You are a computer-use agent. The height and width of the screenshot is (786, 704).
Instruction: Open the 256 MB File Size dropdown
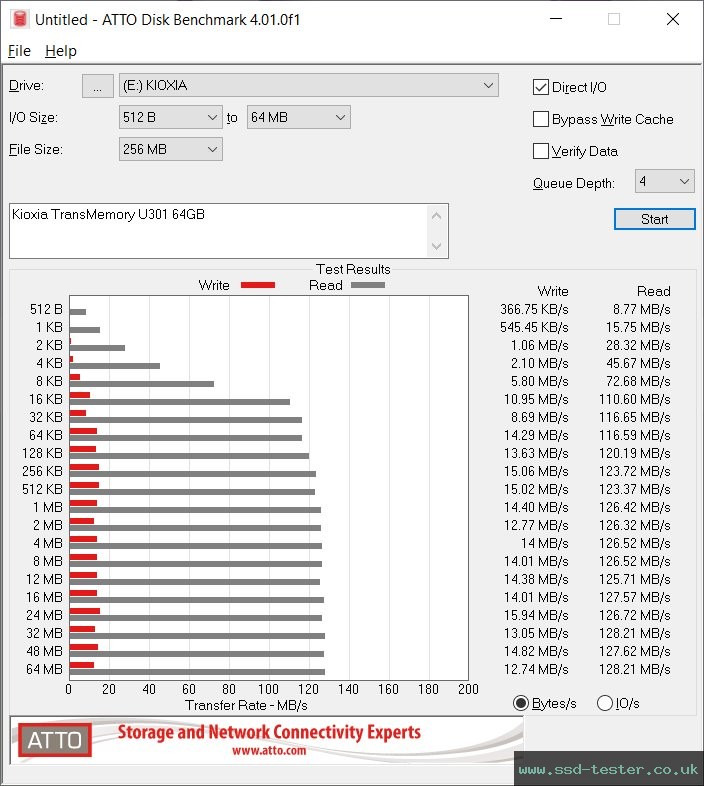170,149
